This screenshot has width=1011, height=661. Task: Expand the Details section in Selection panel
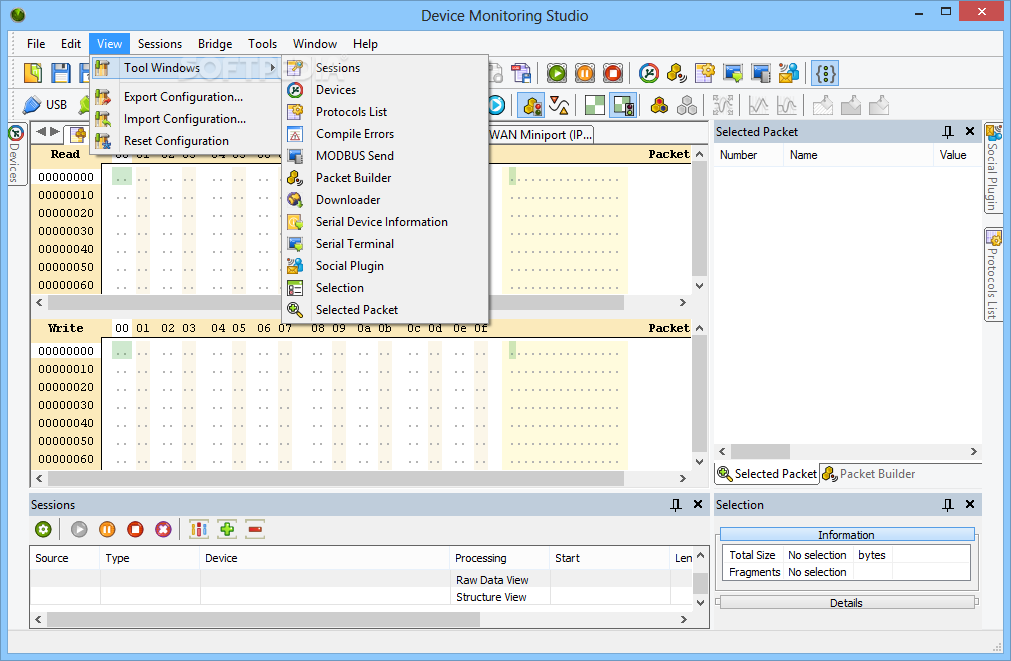click(846, 603)
